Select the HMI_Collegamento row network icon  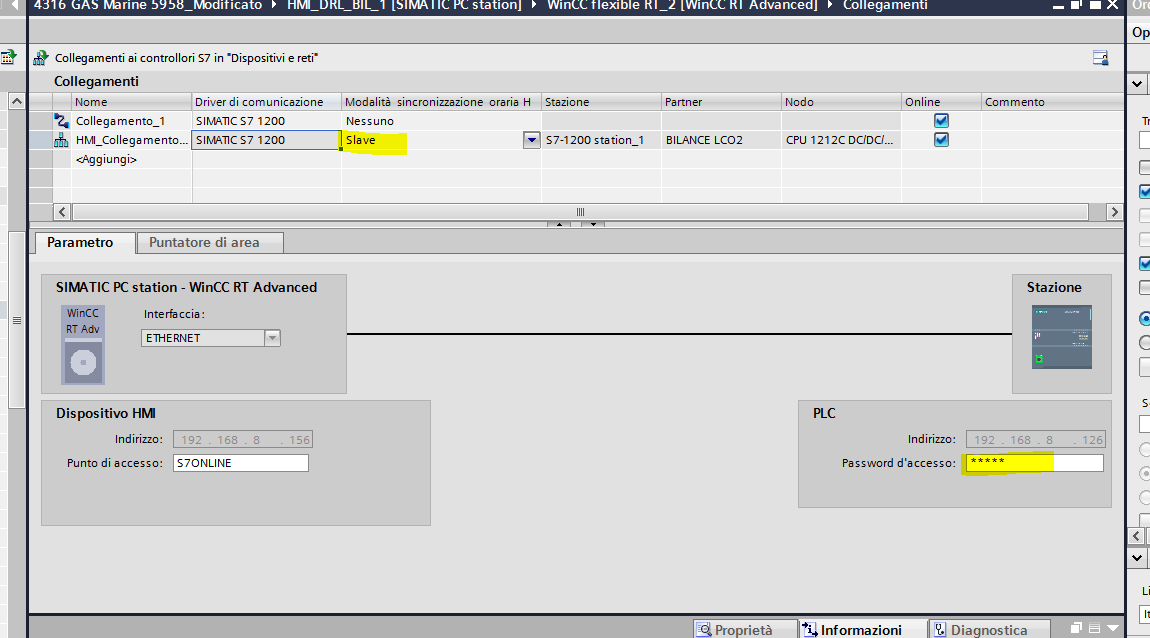coord(62,140)
